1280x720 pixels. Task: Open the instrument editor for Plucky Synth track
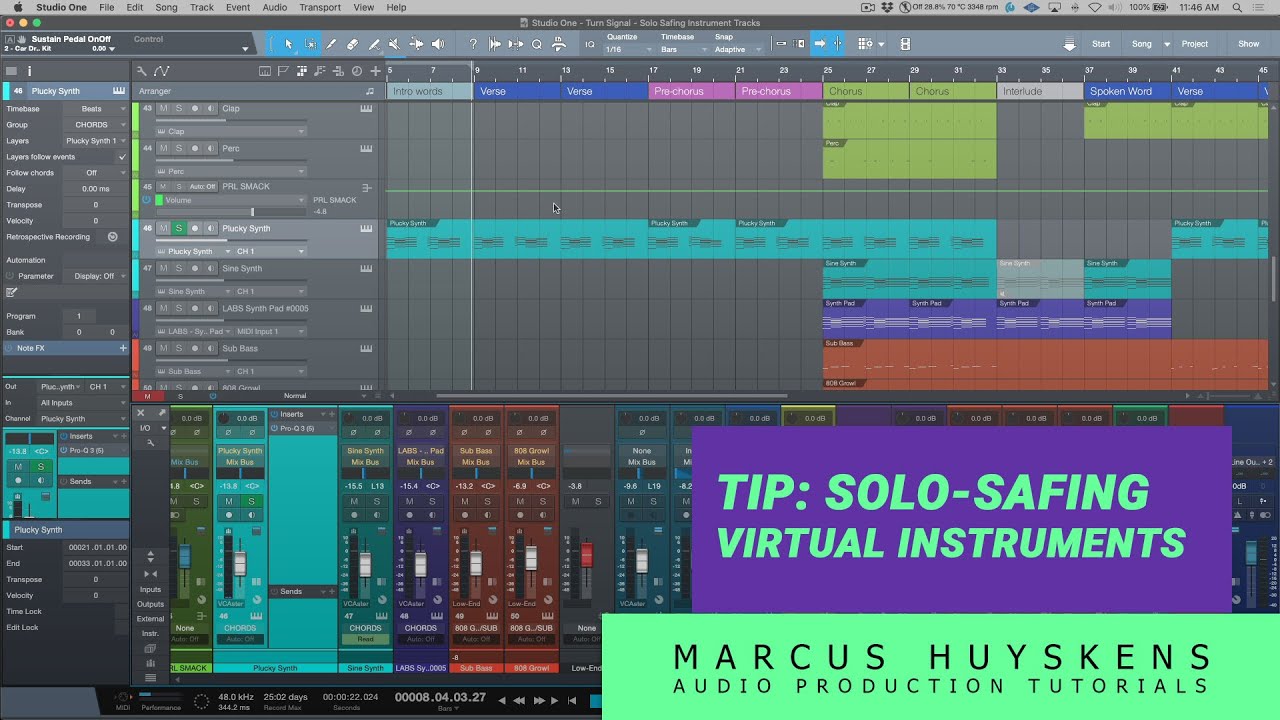(366, 228)
